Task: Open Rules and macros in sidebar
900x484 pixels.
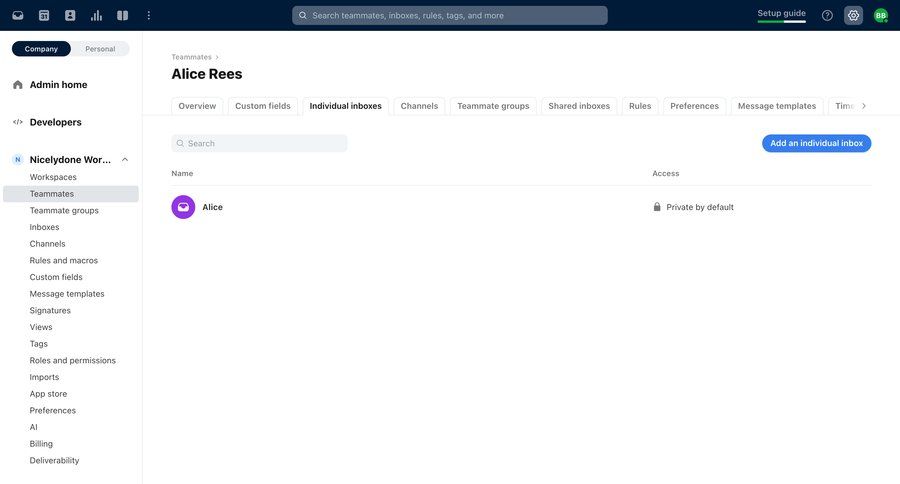Action: click(64, 260)
